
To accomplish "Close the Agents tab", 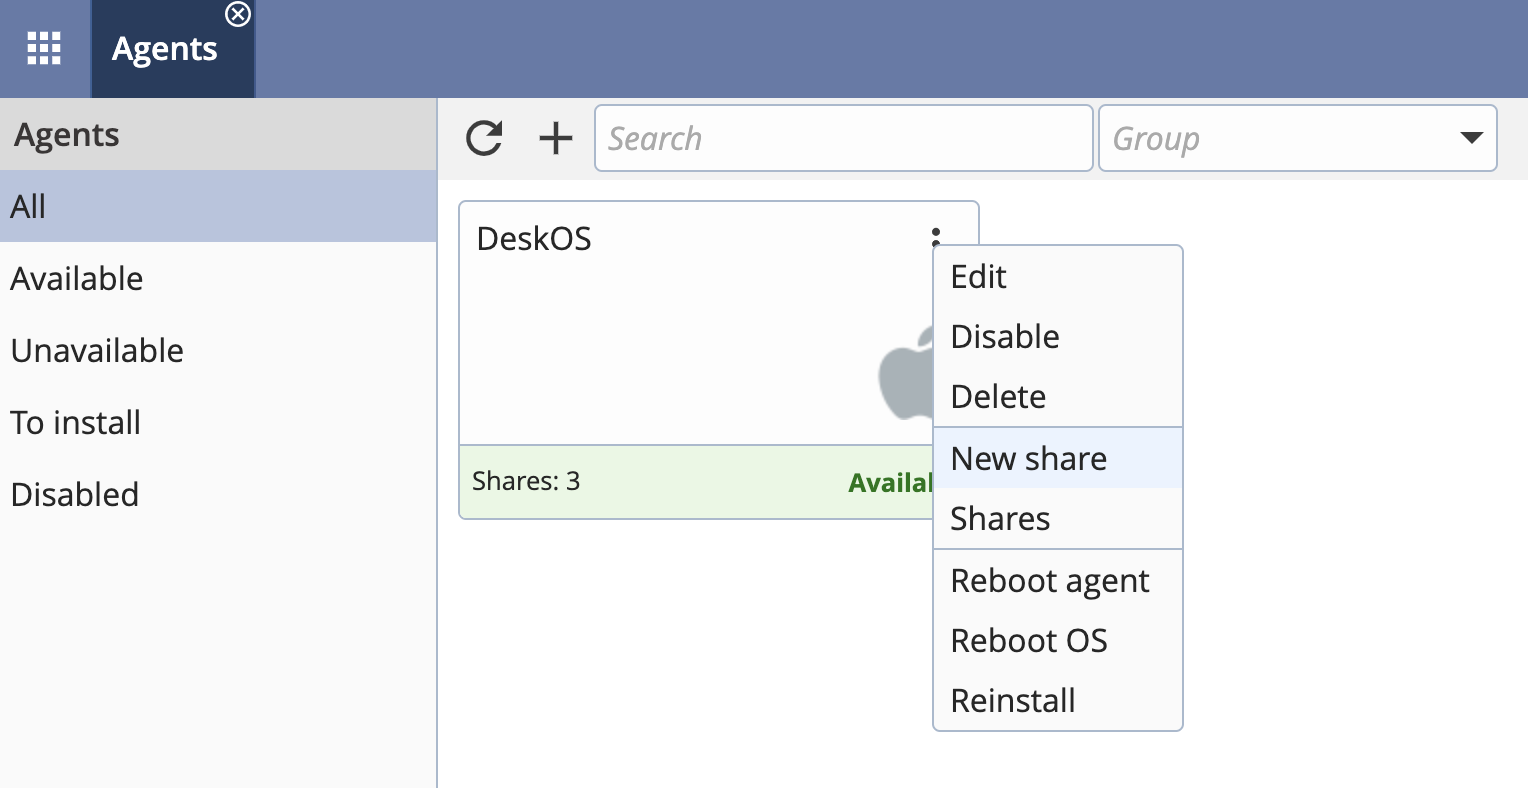I will pyautogui.click(x=238, y=15).
